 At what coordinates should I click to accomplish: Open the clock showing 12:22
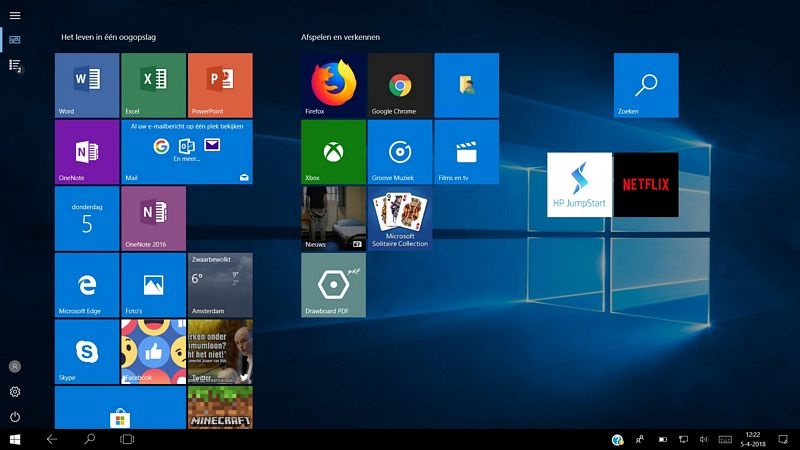pos(753,439)
